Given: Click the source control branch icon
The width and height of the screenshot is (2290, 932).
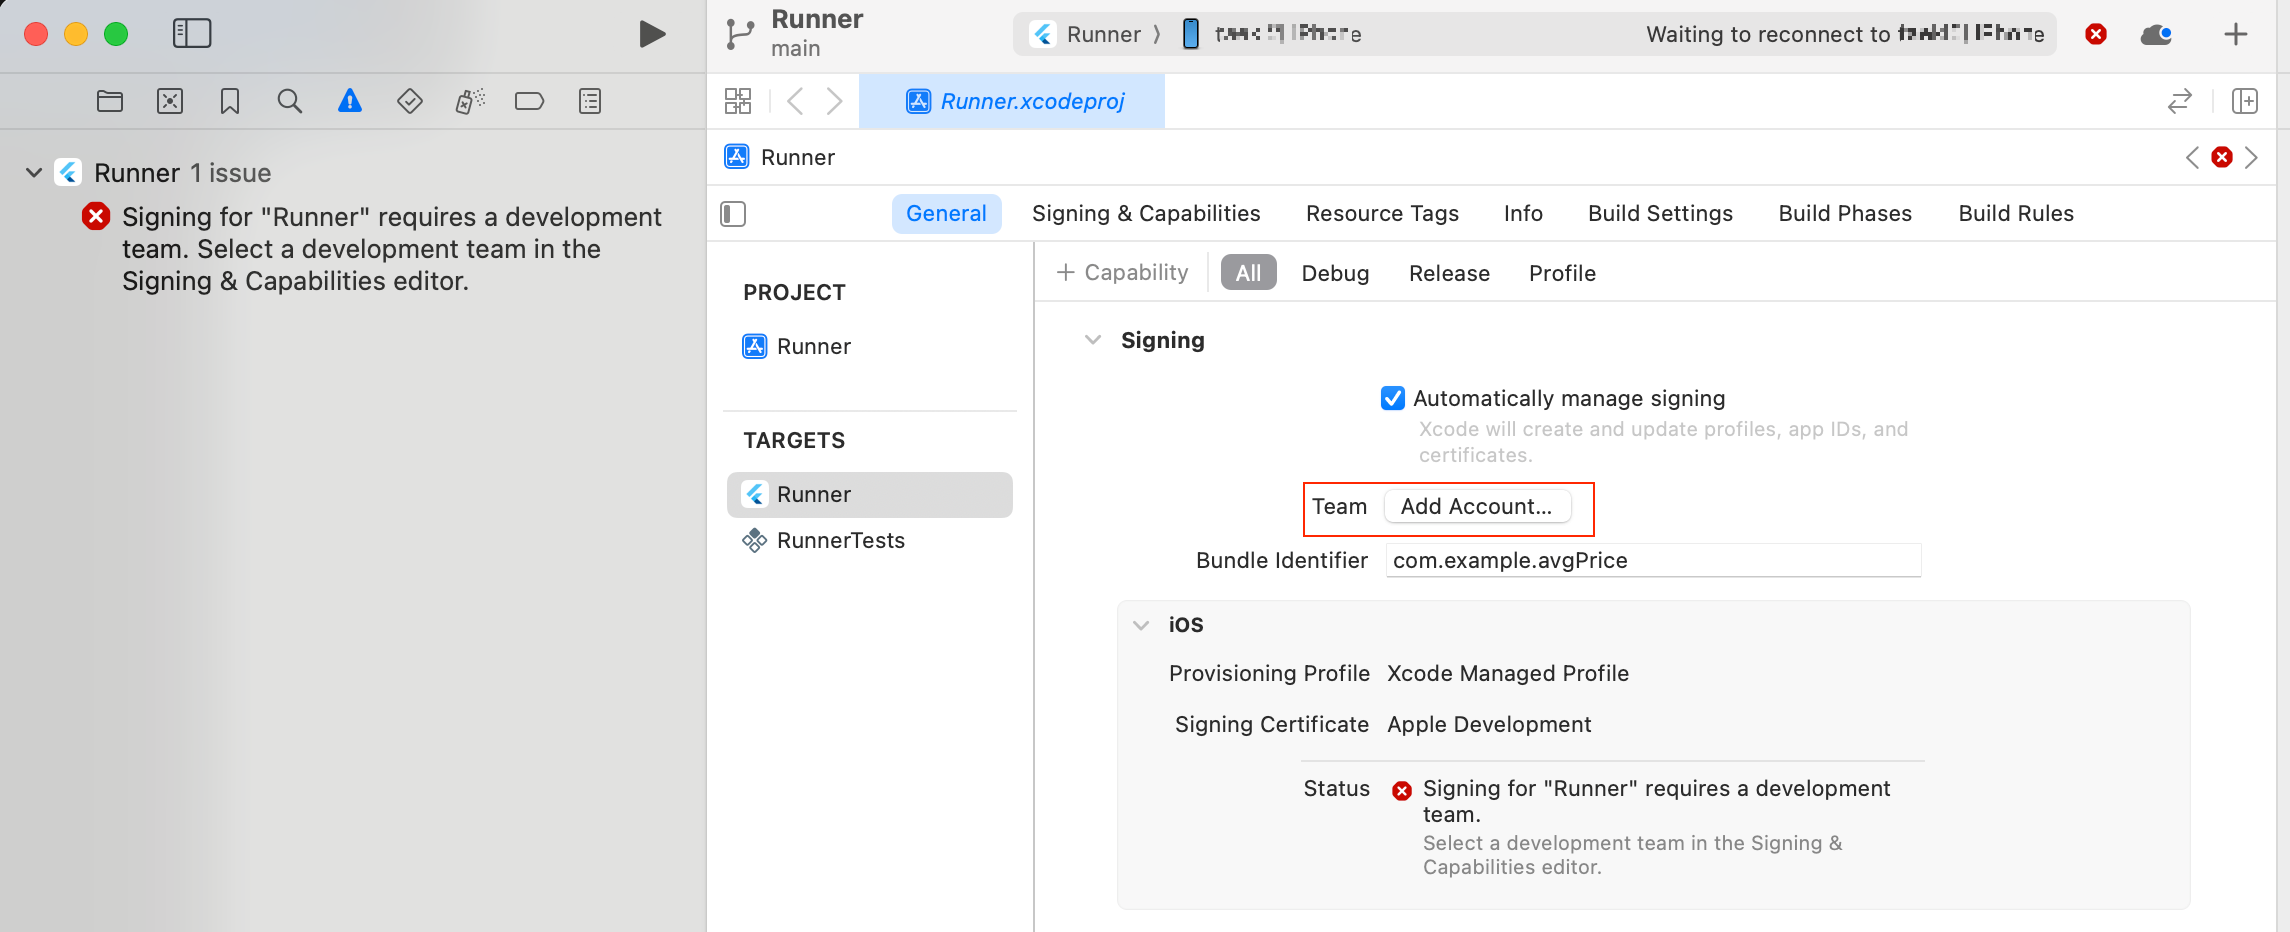Looking at the screenshot, I should tap(740, 34).
